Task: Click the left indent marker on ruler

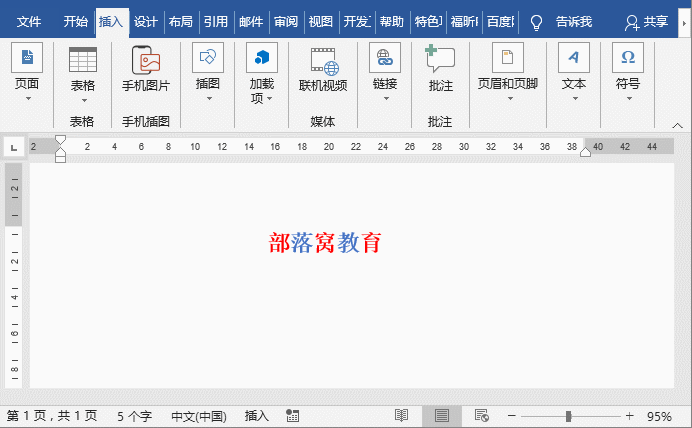Action: [60, 158]
